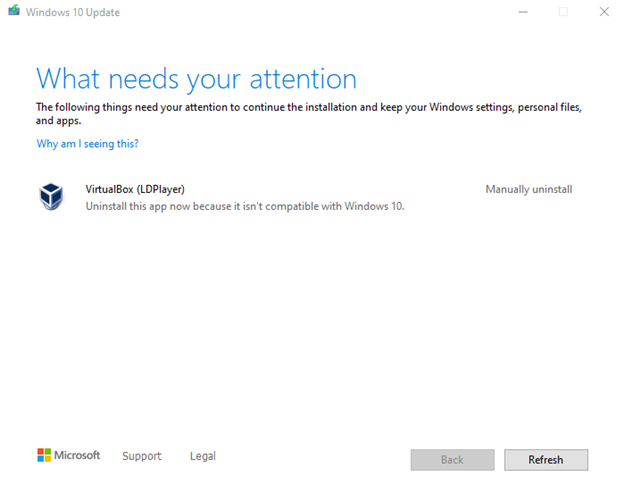Click the Refresh button

[546, 460]
